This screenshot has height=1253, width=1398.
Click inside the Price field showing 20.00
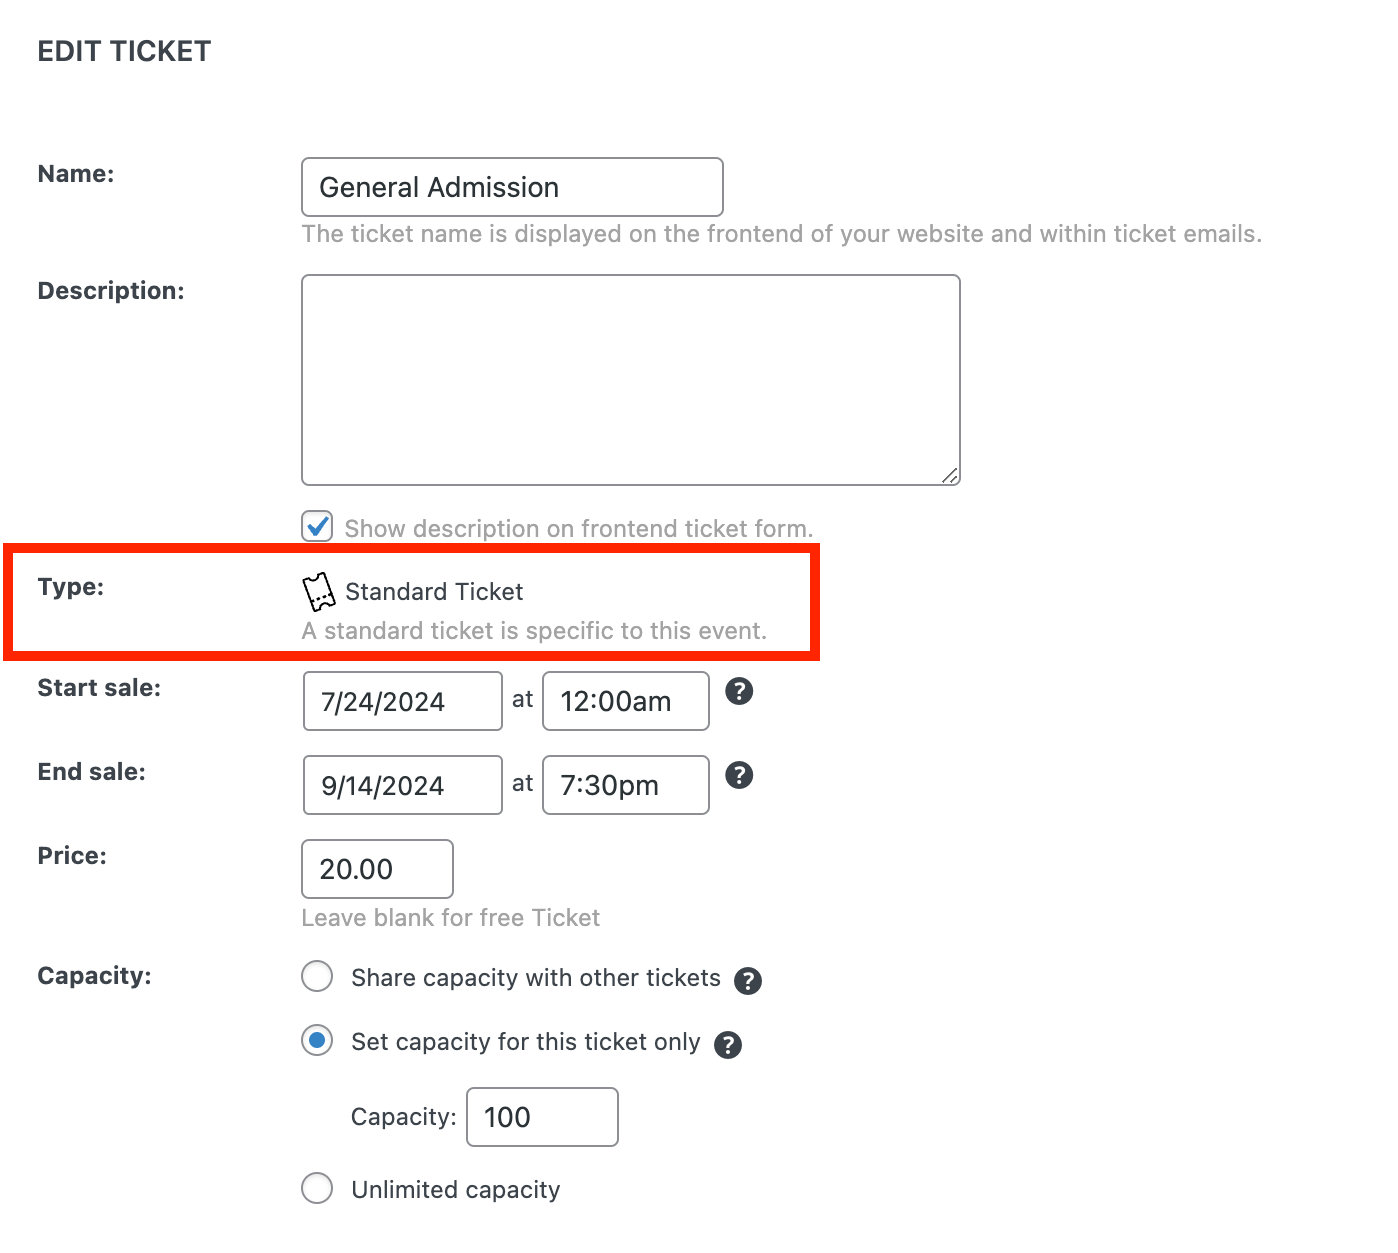pos(377,868)
